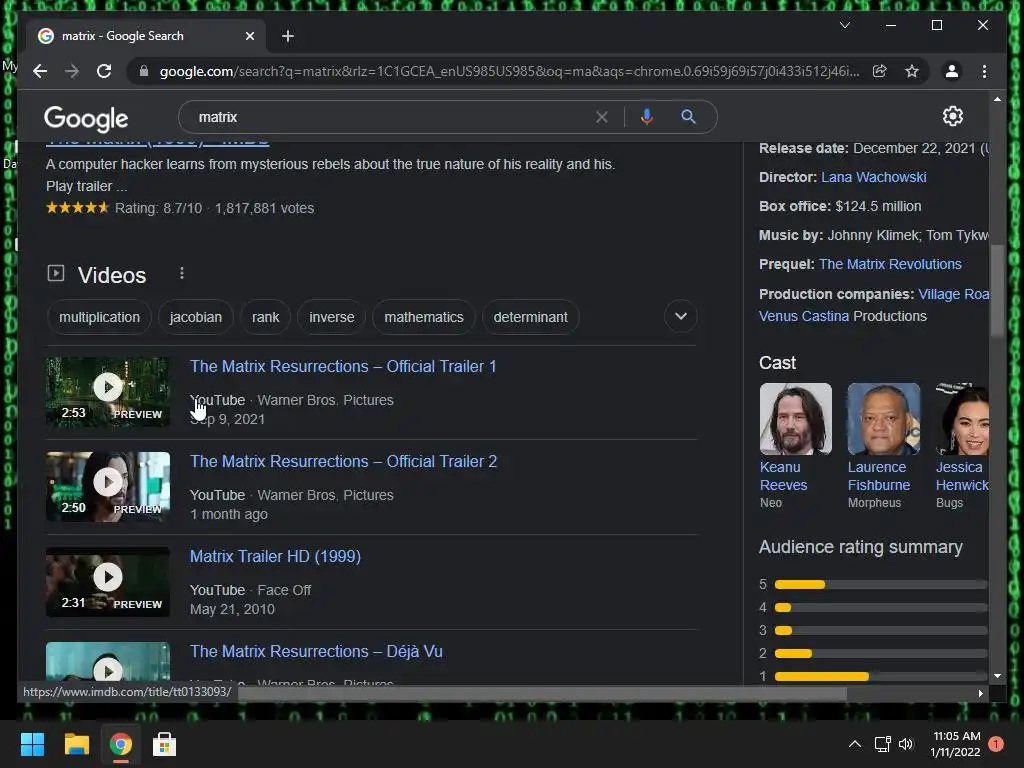Run search with magnifier icon

(x=688, y=117)
